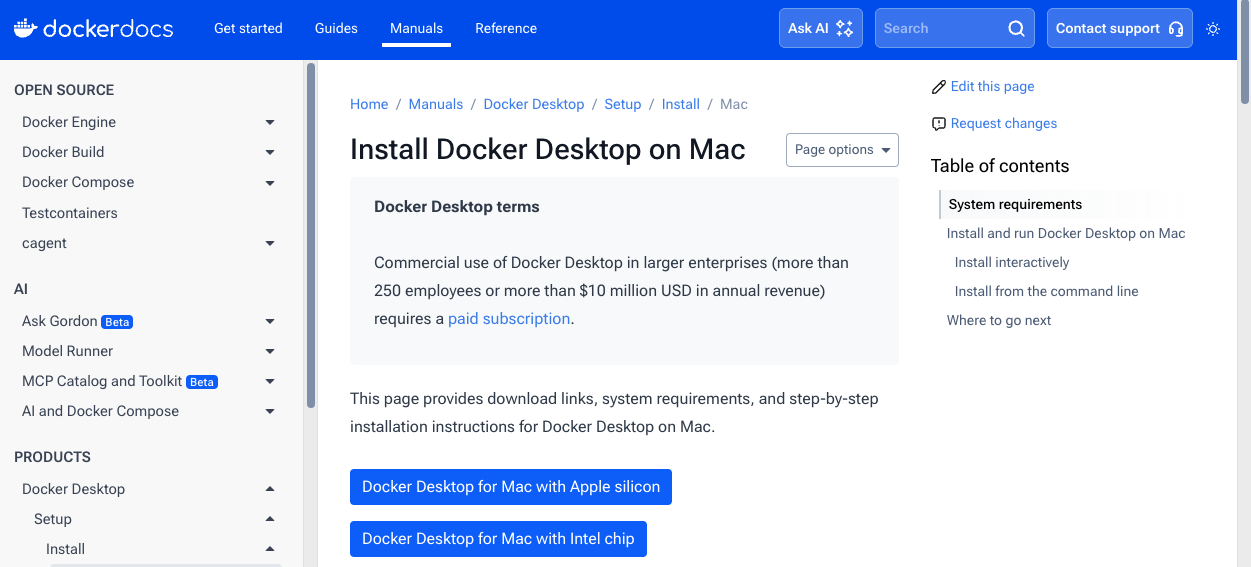The width and height of the screenshot is (1251, 567).
Task: Jump to Install interactively section
Action: tap(1012, 262)
